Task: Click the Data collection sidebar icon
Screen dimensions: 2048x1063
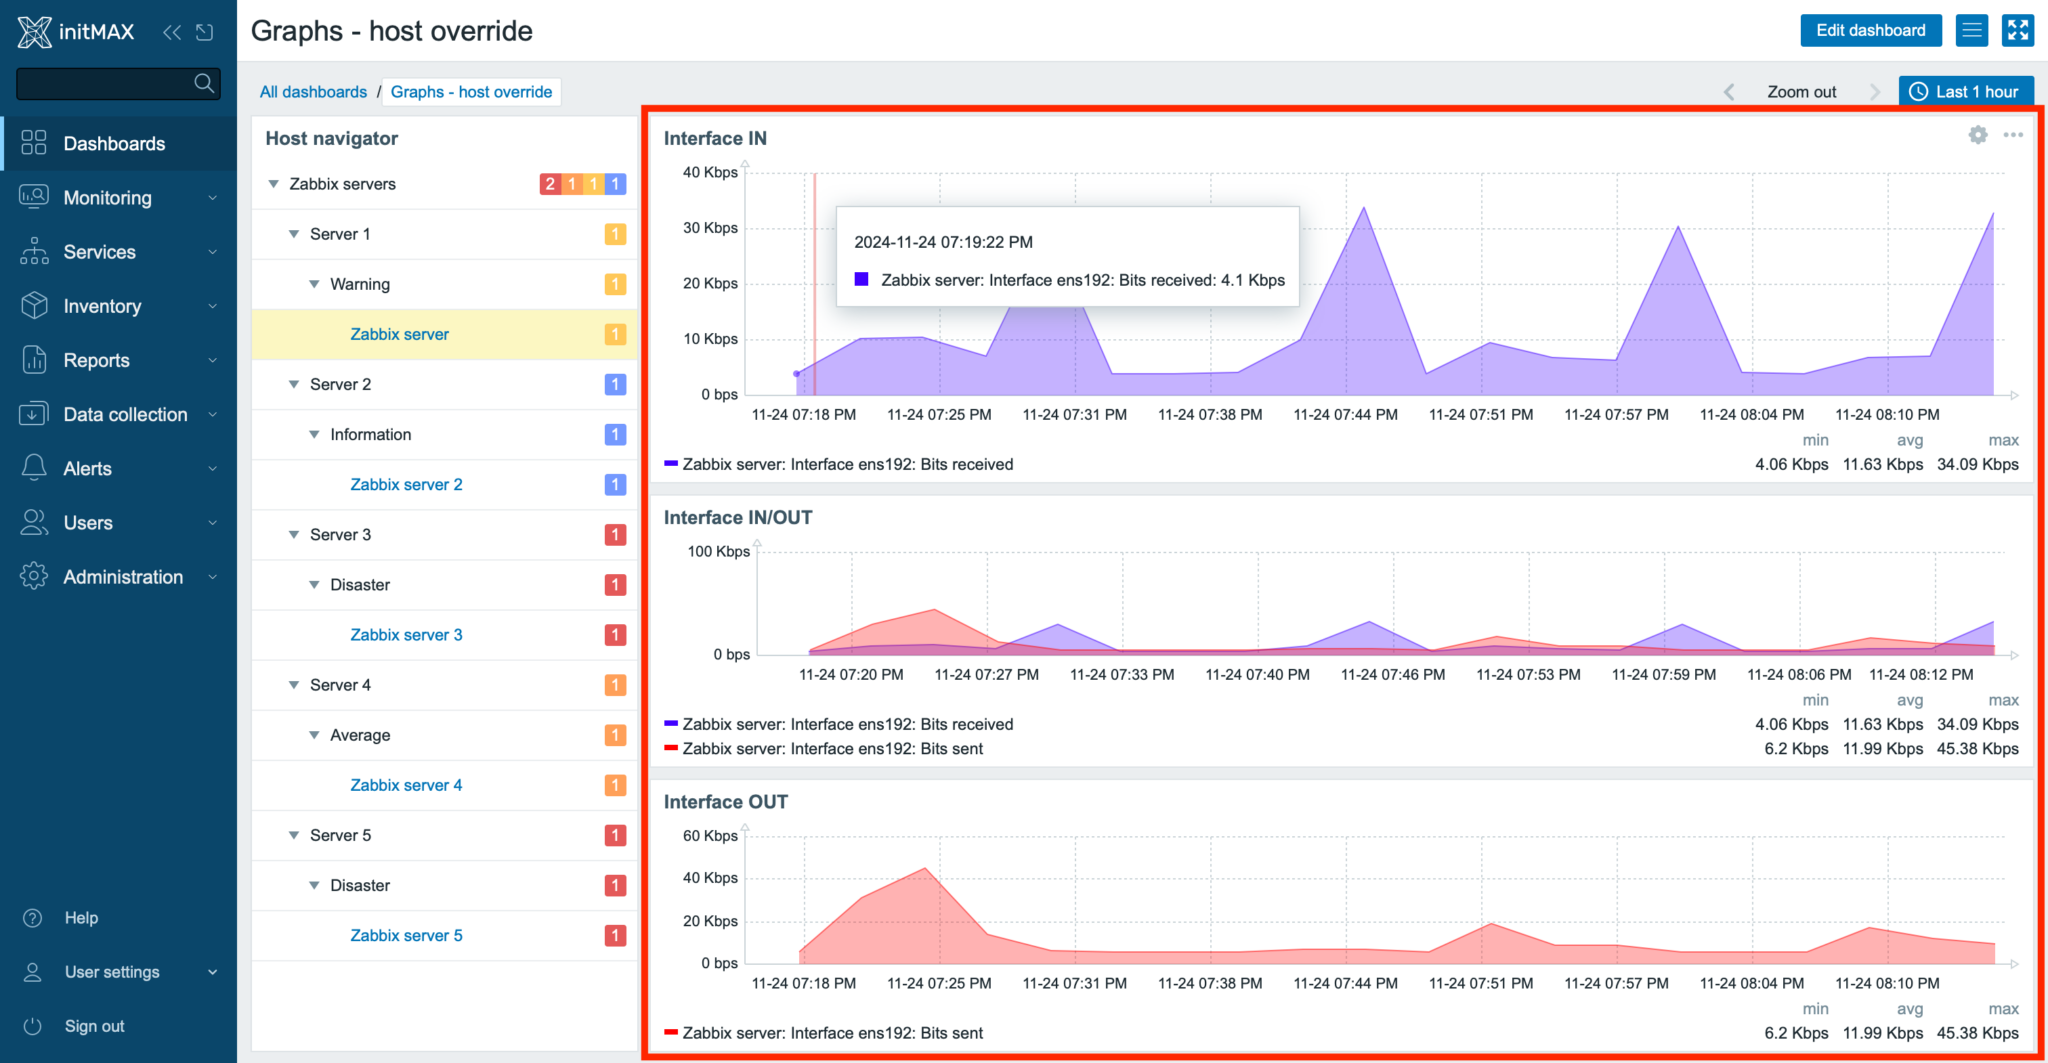Action: point(33,414)
